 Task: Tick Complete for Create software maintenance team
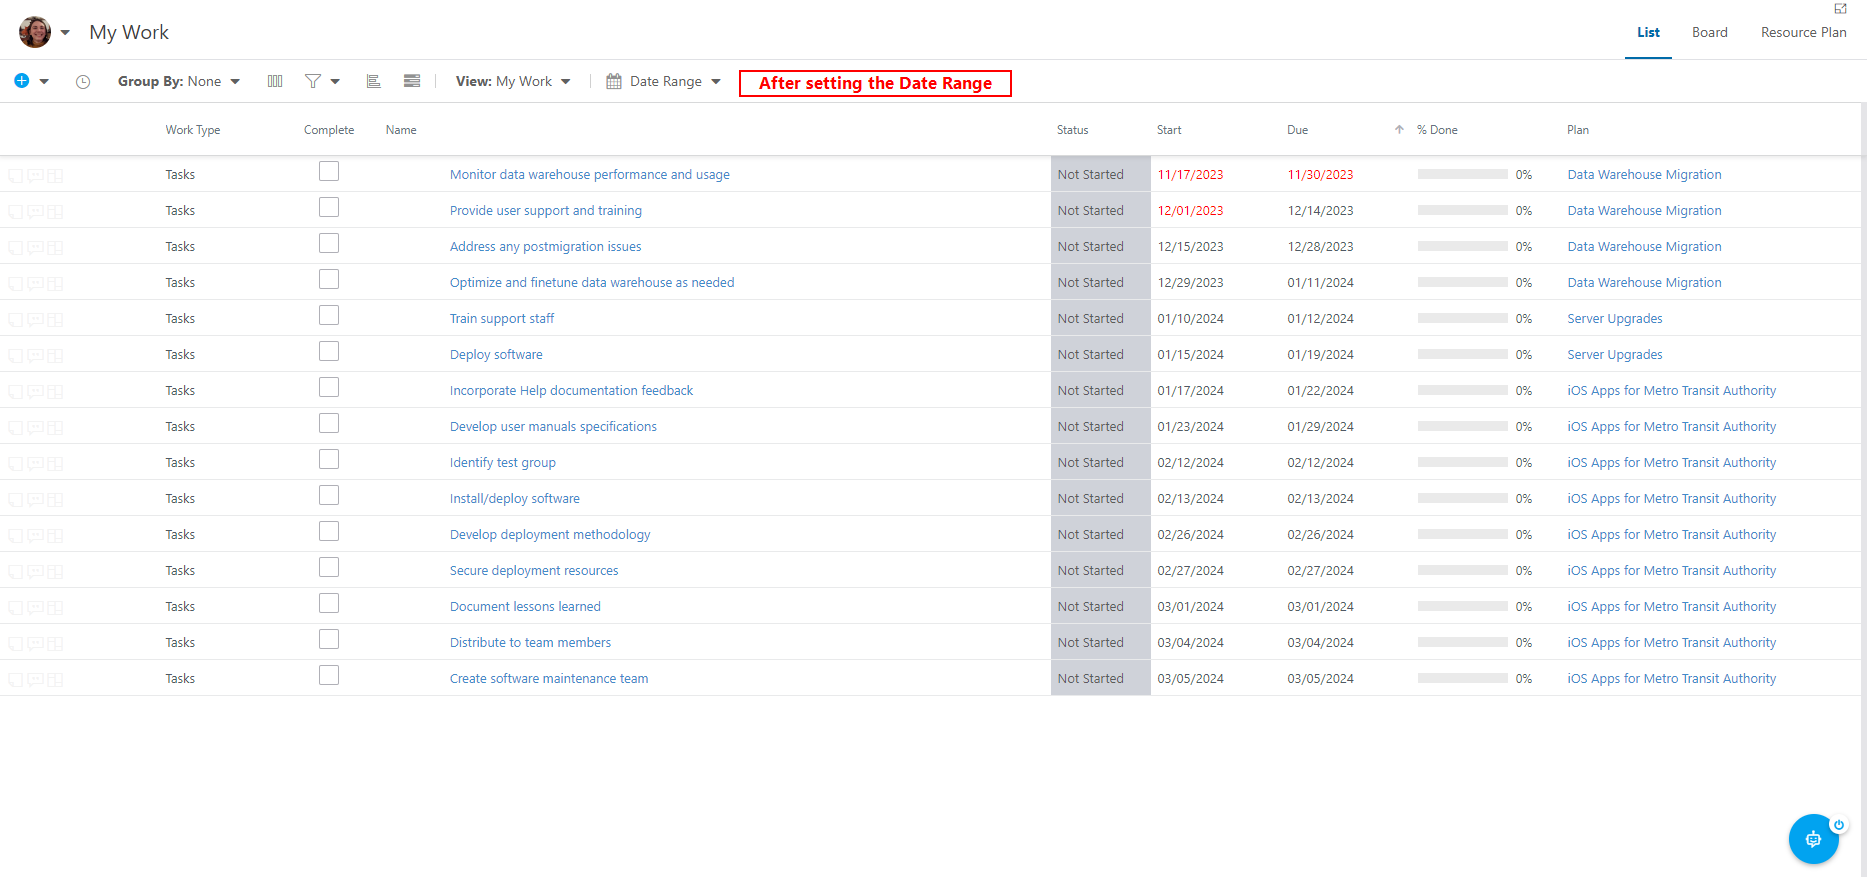pyautogui.click(x=329, y=675)
